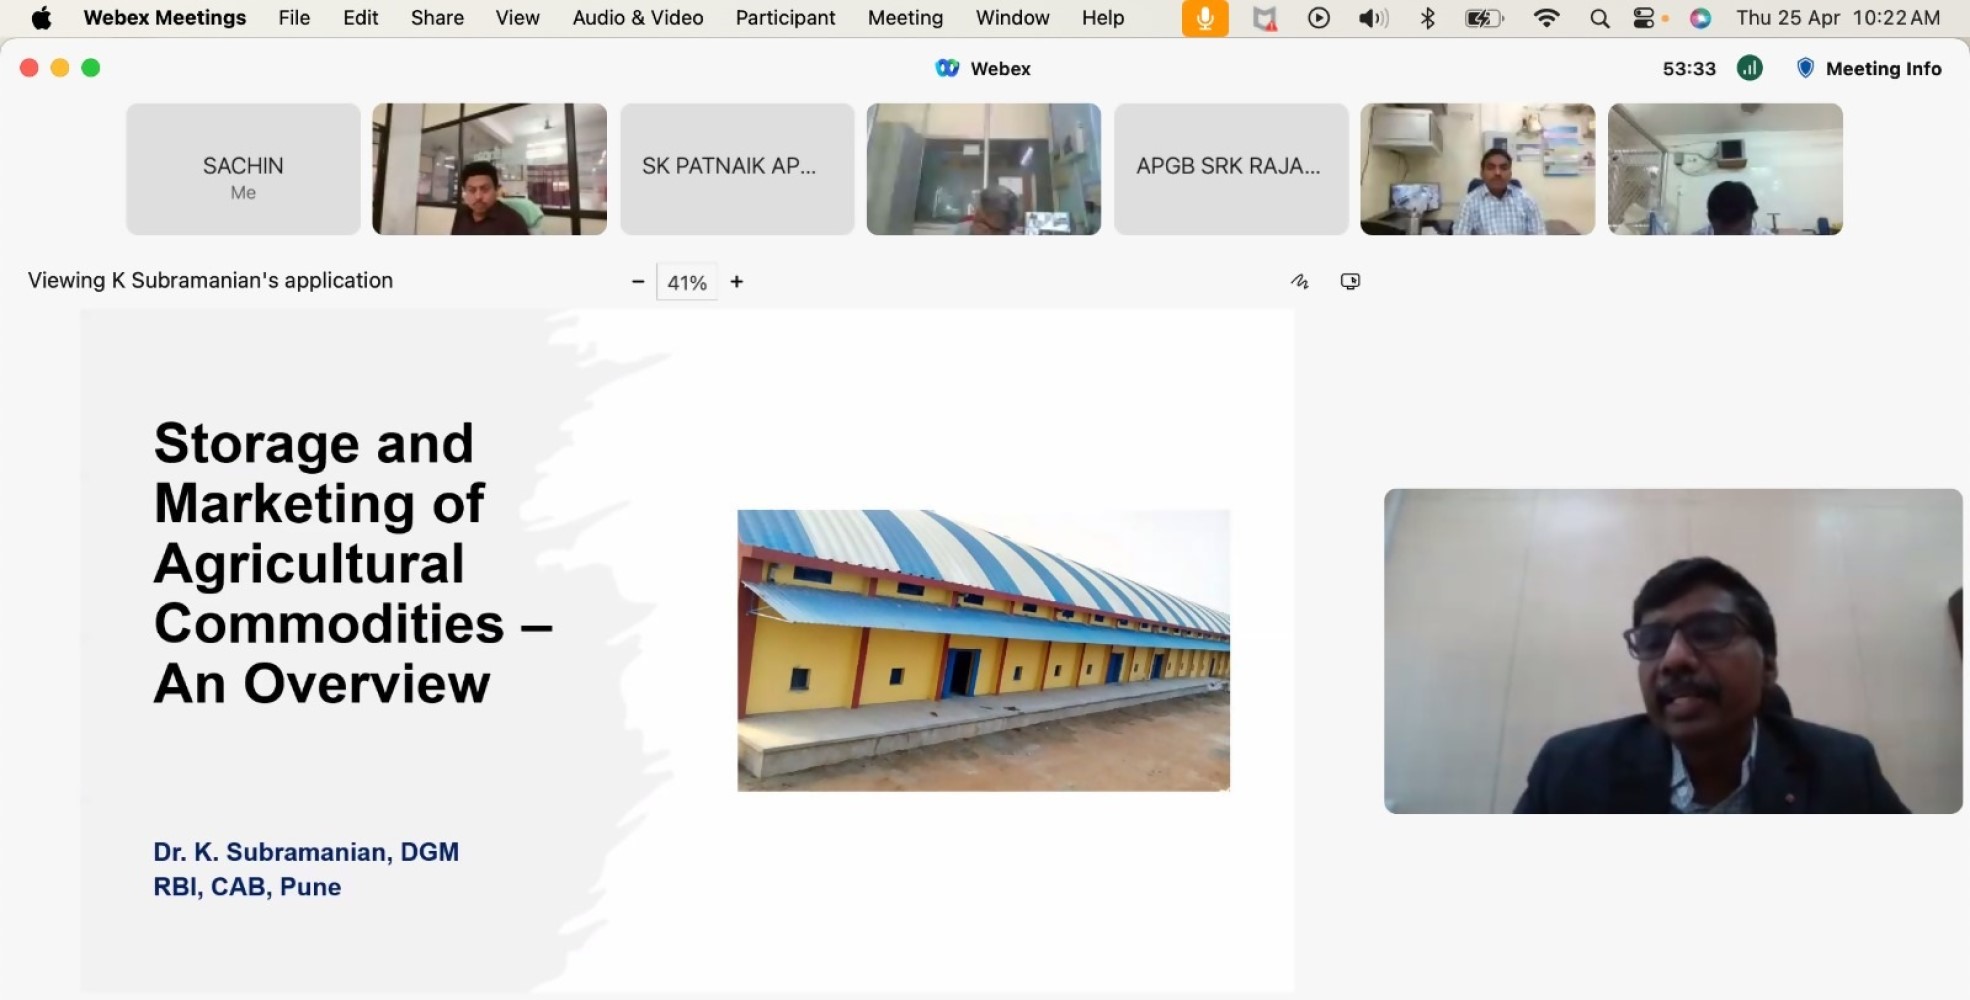Click the 41% zoom level field
Image resolution: width=1970 pixels, height=1000 pixels.
(687, 283)
